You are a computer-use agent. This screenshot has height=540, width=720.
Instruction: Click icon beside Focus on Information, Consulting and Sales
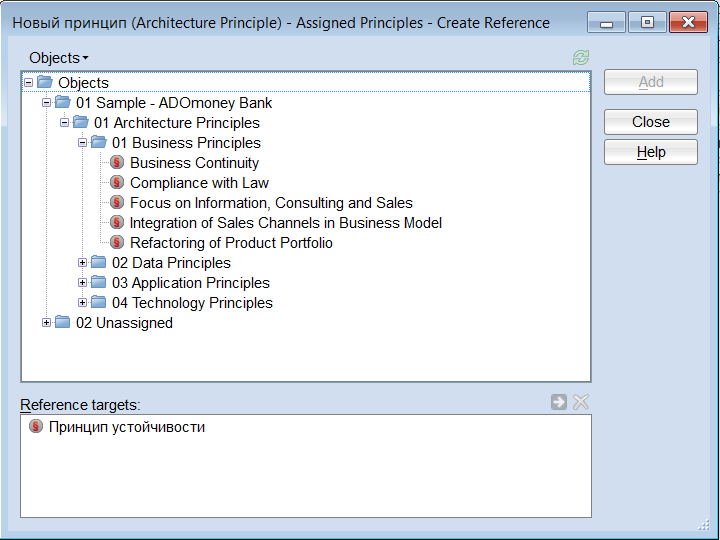[117, 202]
